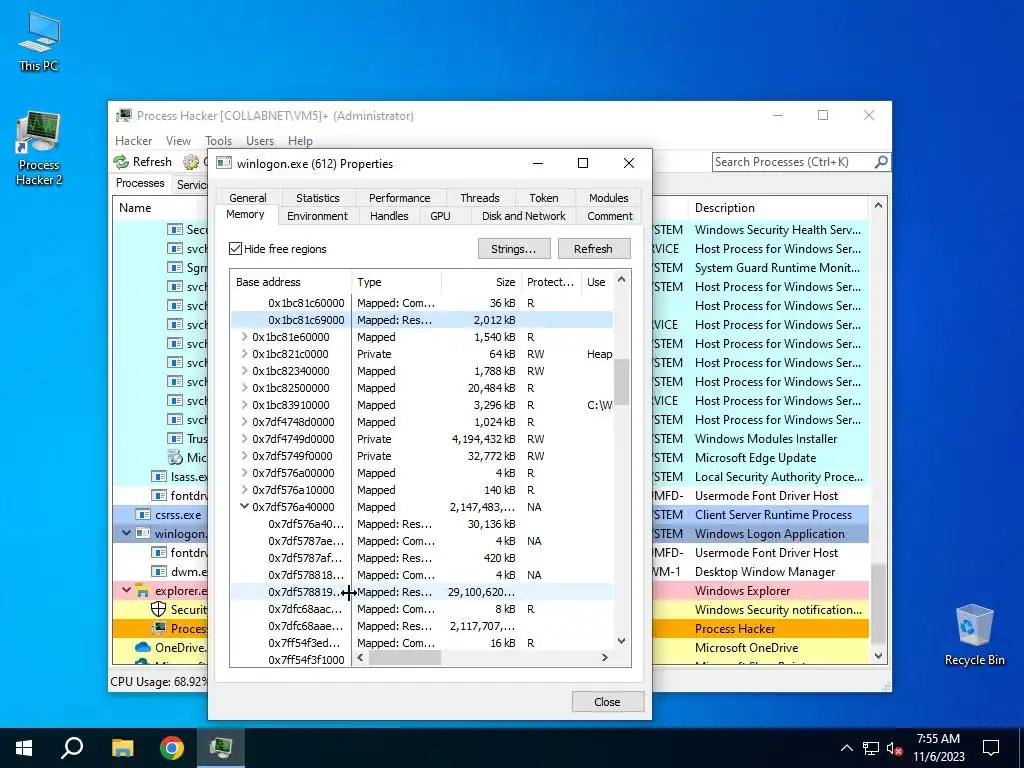1024x768 pixels.
Task: Select the OneDrive cloud icon in process list
Action: (x=143, y=648)
